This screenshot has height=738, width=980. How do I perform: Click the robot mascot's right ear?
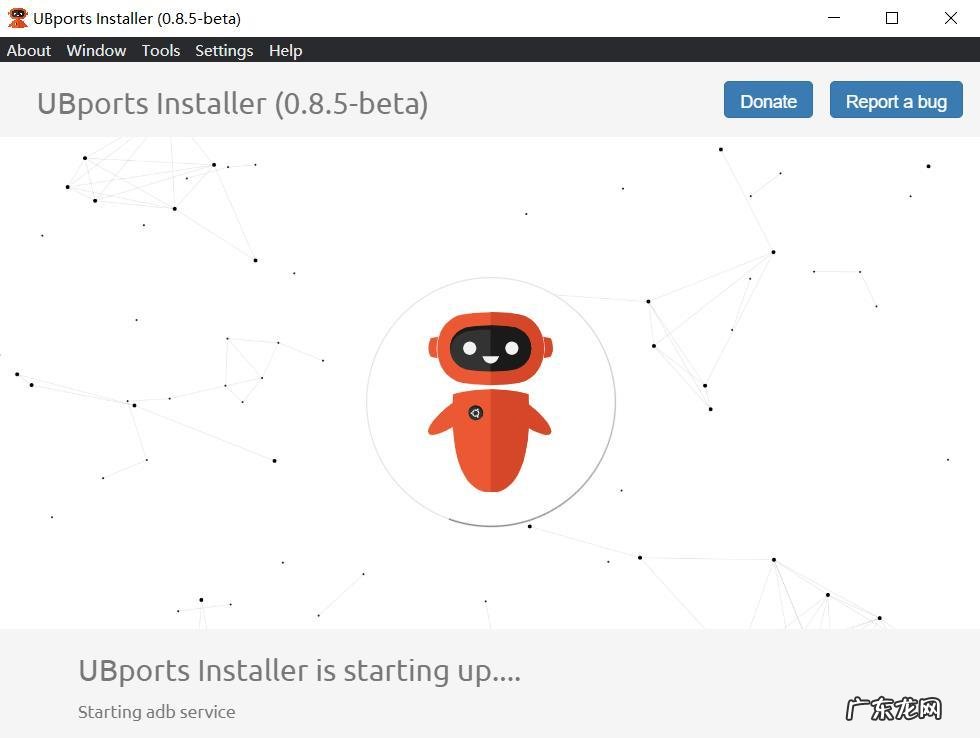coord(547,347)
